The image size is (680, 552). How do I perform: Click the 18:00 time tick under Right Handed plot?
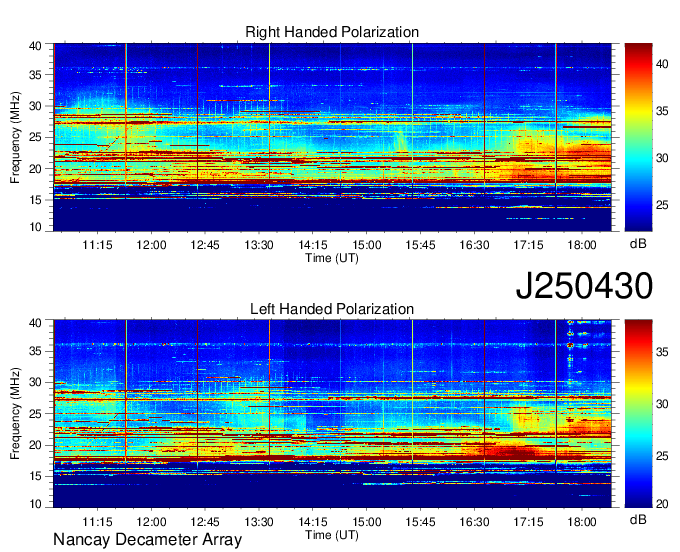[x=582, y=245]
